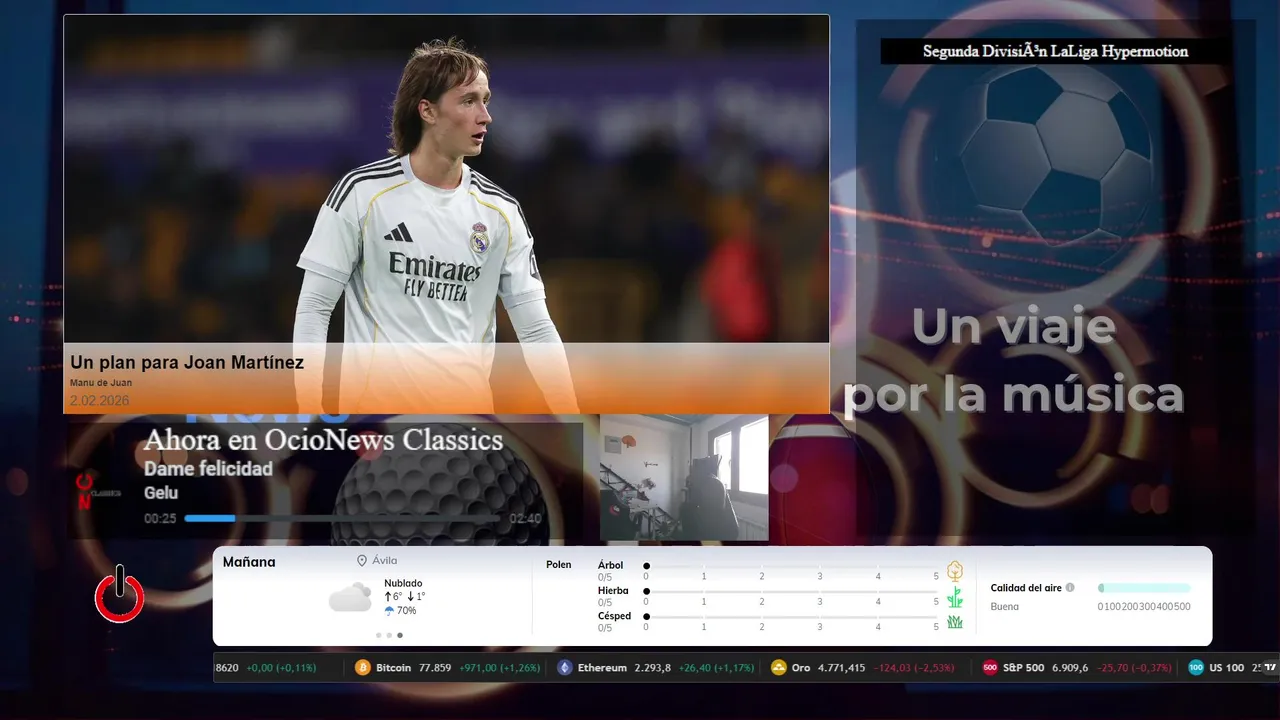Click the Nublado weather condition text

pos(403,583)
